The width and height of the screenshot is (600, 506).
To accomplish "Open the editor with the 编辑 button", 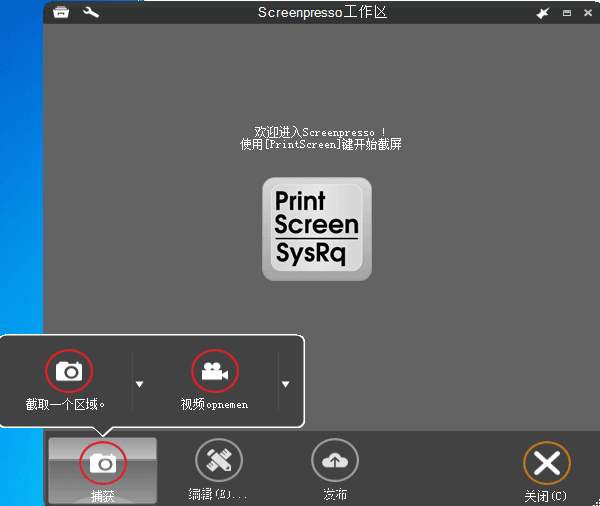I will coord(218,470).
